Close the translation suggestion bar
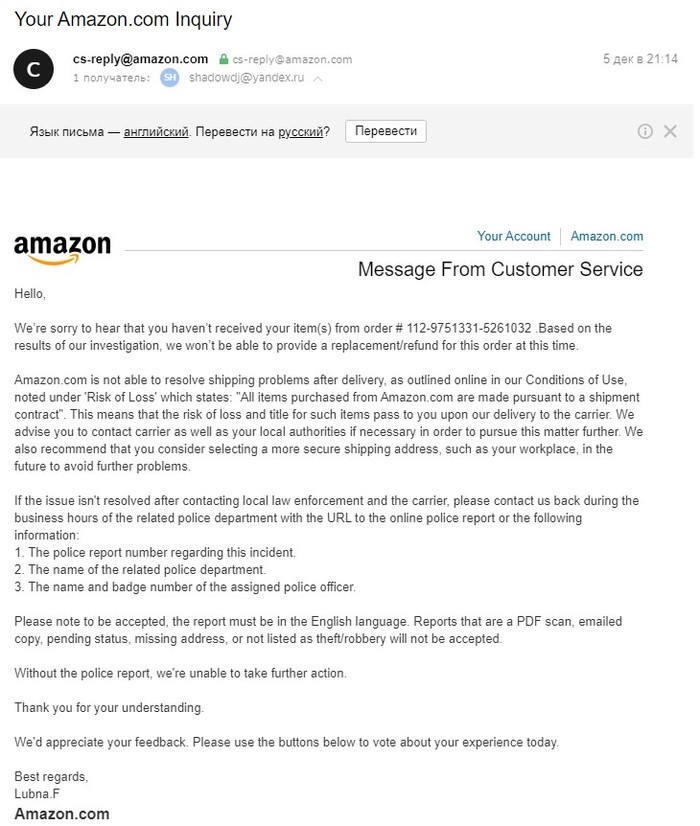The height and width of the screenshot is (826, 700). [x=670, y=131]
